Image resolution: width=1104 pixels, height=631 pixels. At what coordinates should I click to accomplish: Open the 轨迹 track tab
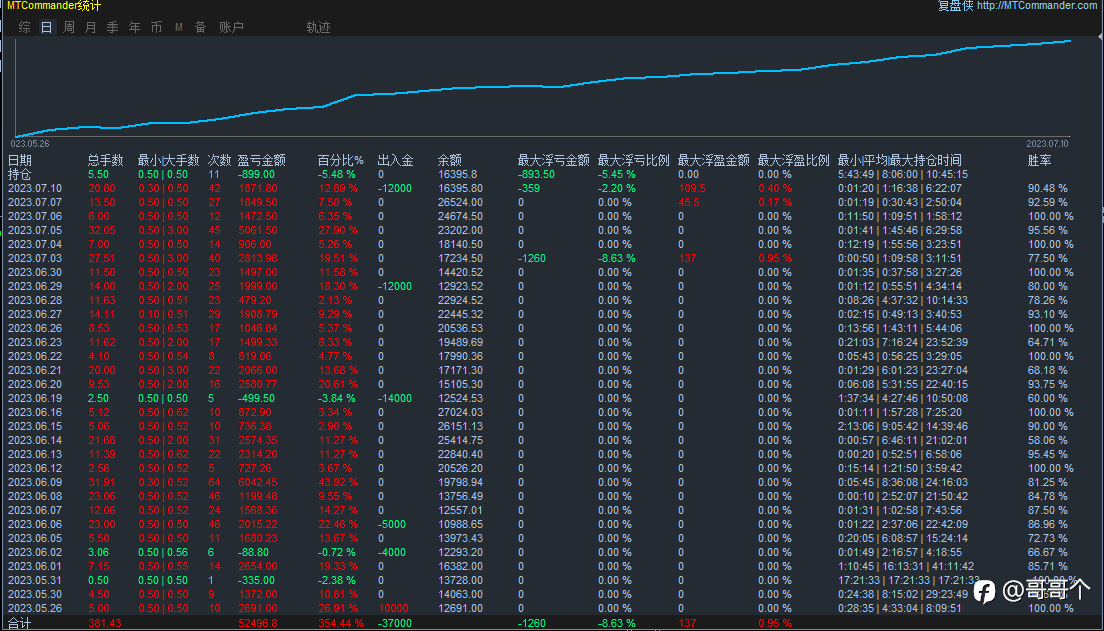point(318,27)
